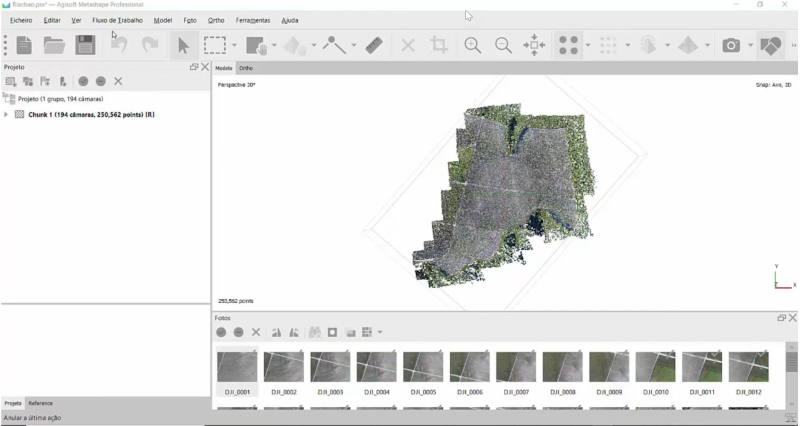Switch to the Reference panel tab
This screenshot has height=426, width=800.
pos(40,403)
